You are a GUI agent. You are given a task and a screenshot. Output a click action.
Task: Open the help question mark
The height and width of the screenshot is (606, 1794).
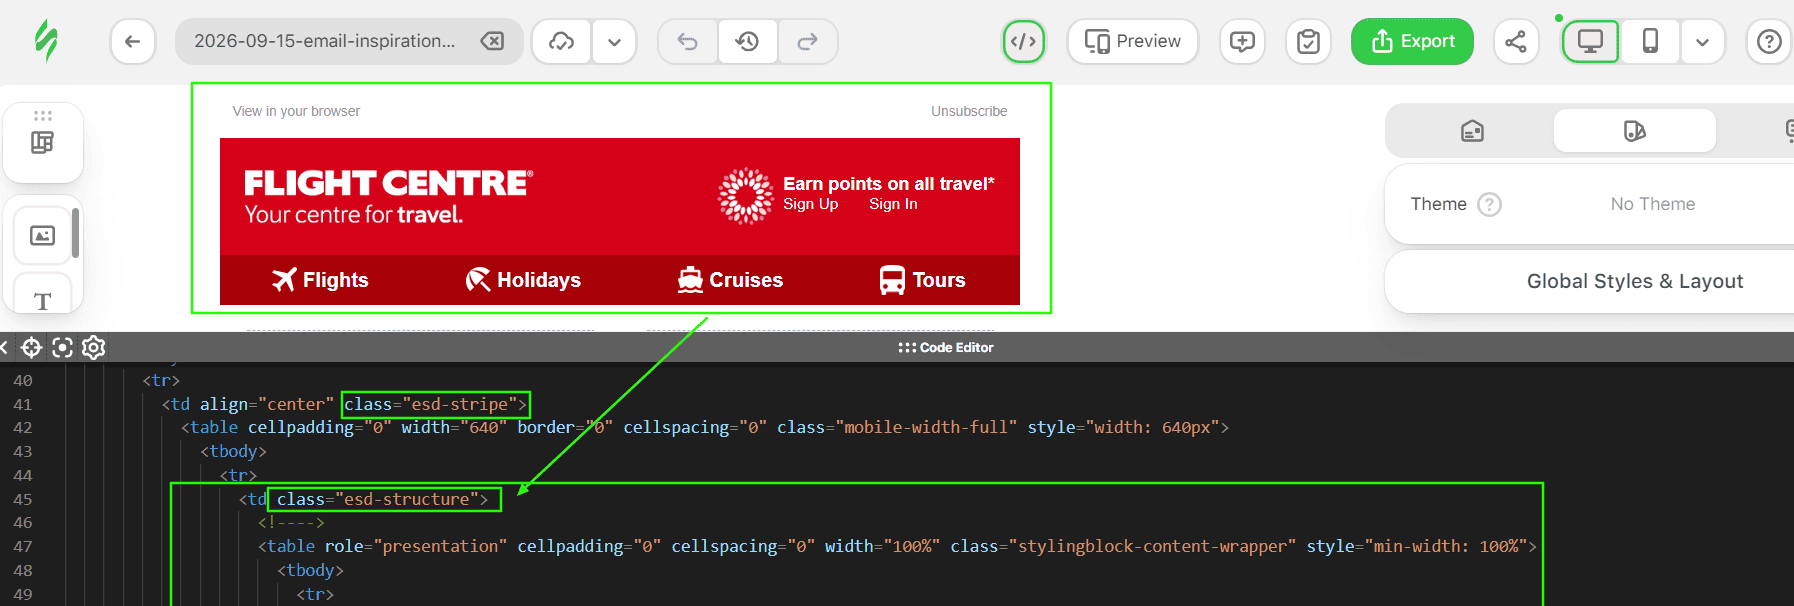coord(1769,41)
